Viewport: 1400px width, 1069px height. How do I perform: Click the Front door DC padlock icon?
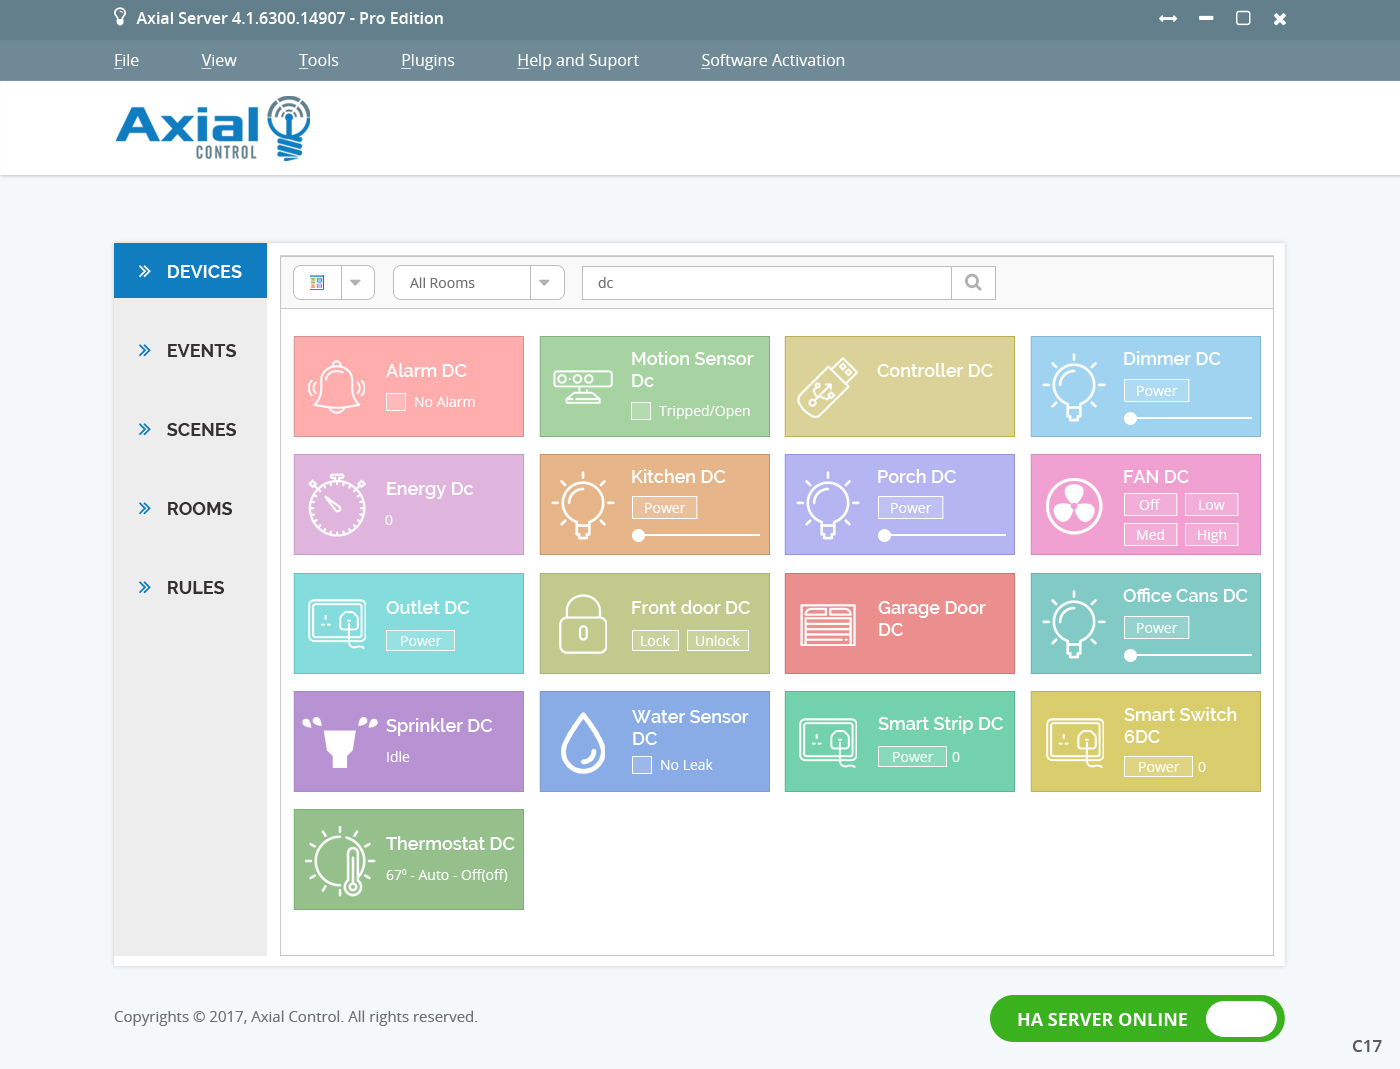tap(583, 624)
